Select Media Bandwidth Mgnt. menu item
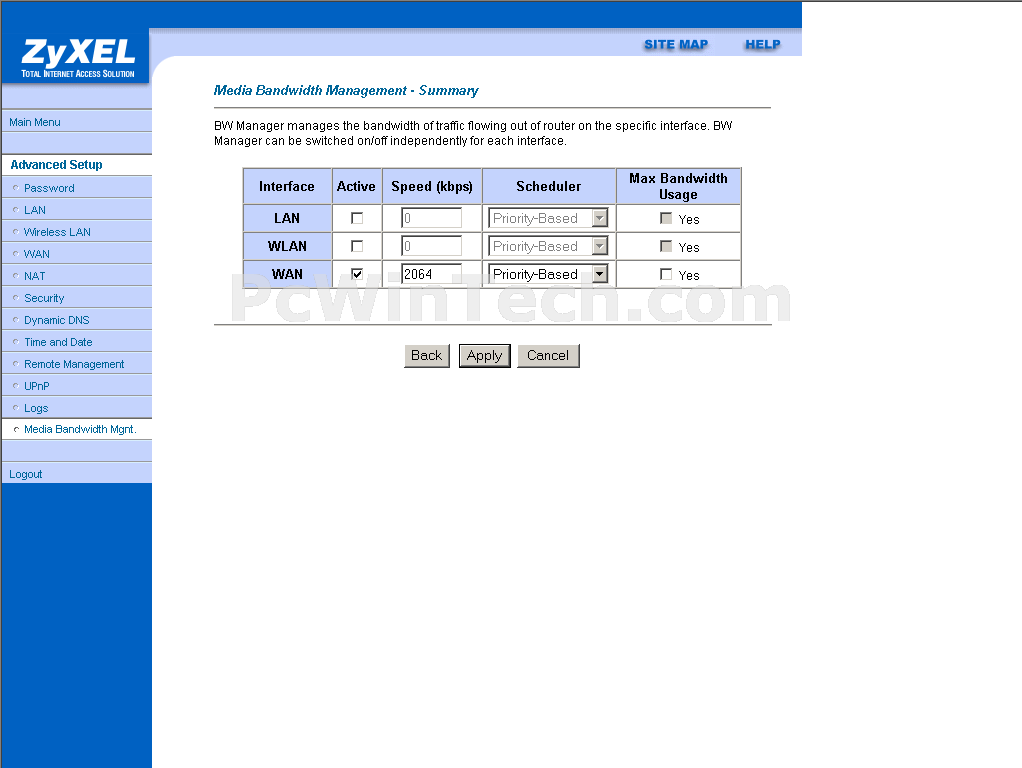The width and height of the screenshot is (1022, 768). [80, 429]
